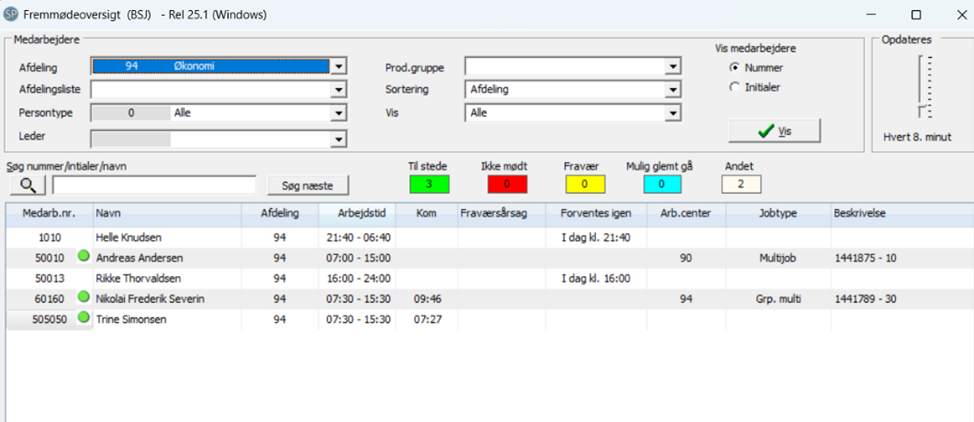
Task: Click green status dot for Andreas Andersen
Action: 84,257
